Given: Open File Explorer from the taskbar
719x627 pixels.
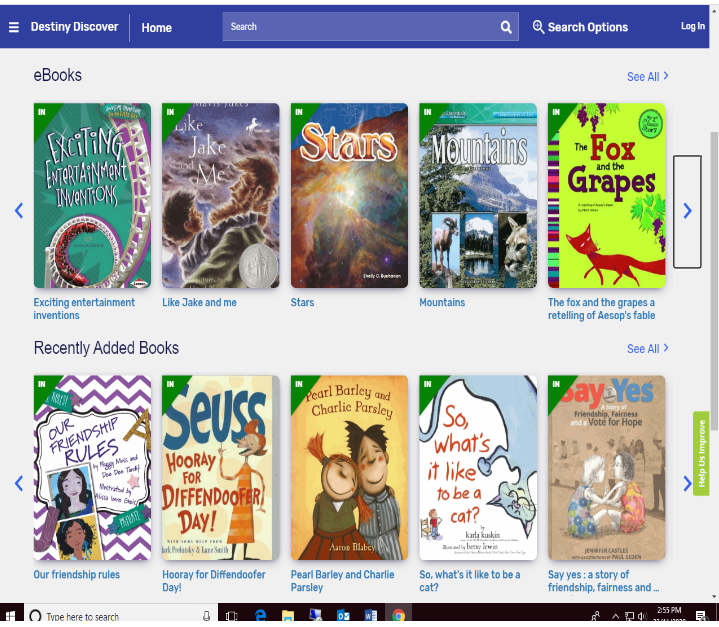Looking at the screenshot, I should [x=288, y=616].
